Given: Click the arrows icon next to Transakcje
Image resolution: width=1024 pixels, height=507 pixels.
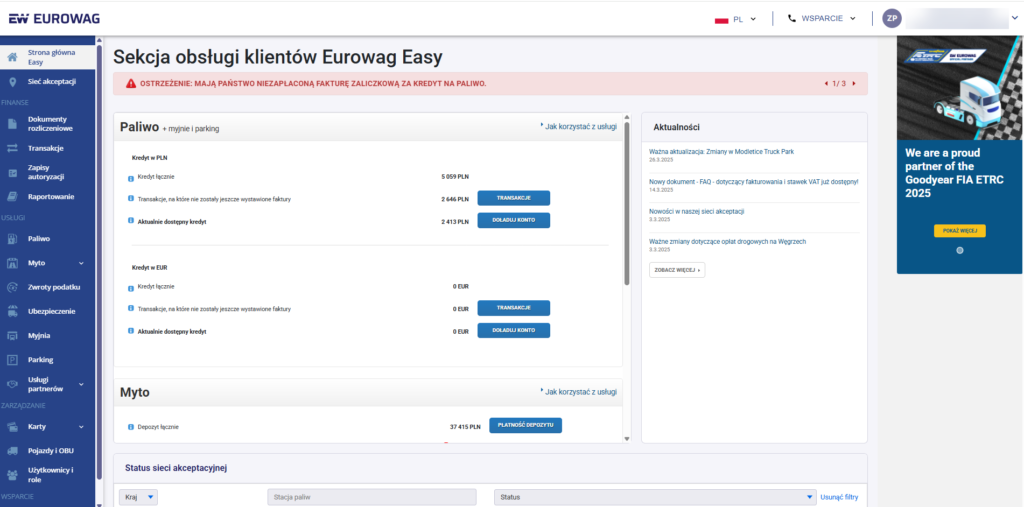Looking at the screenshot, I should [12, 148].
